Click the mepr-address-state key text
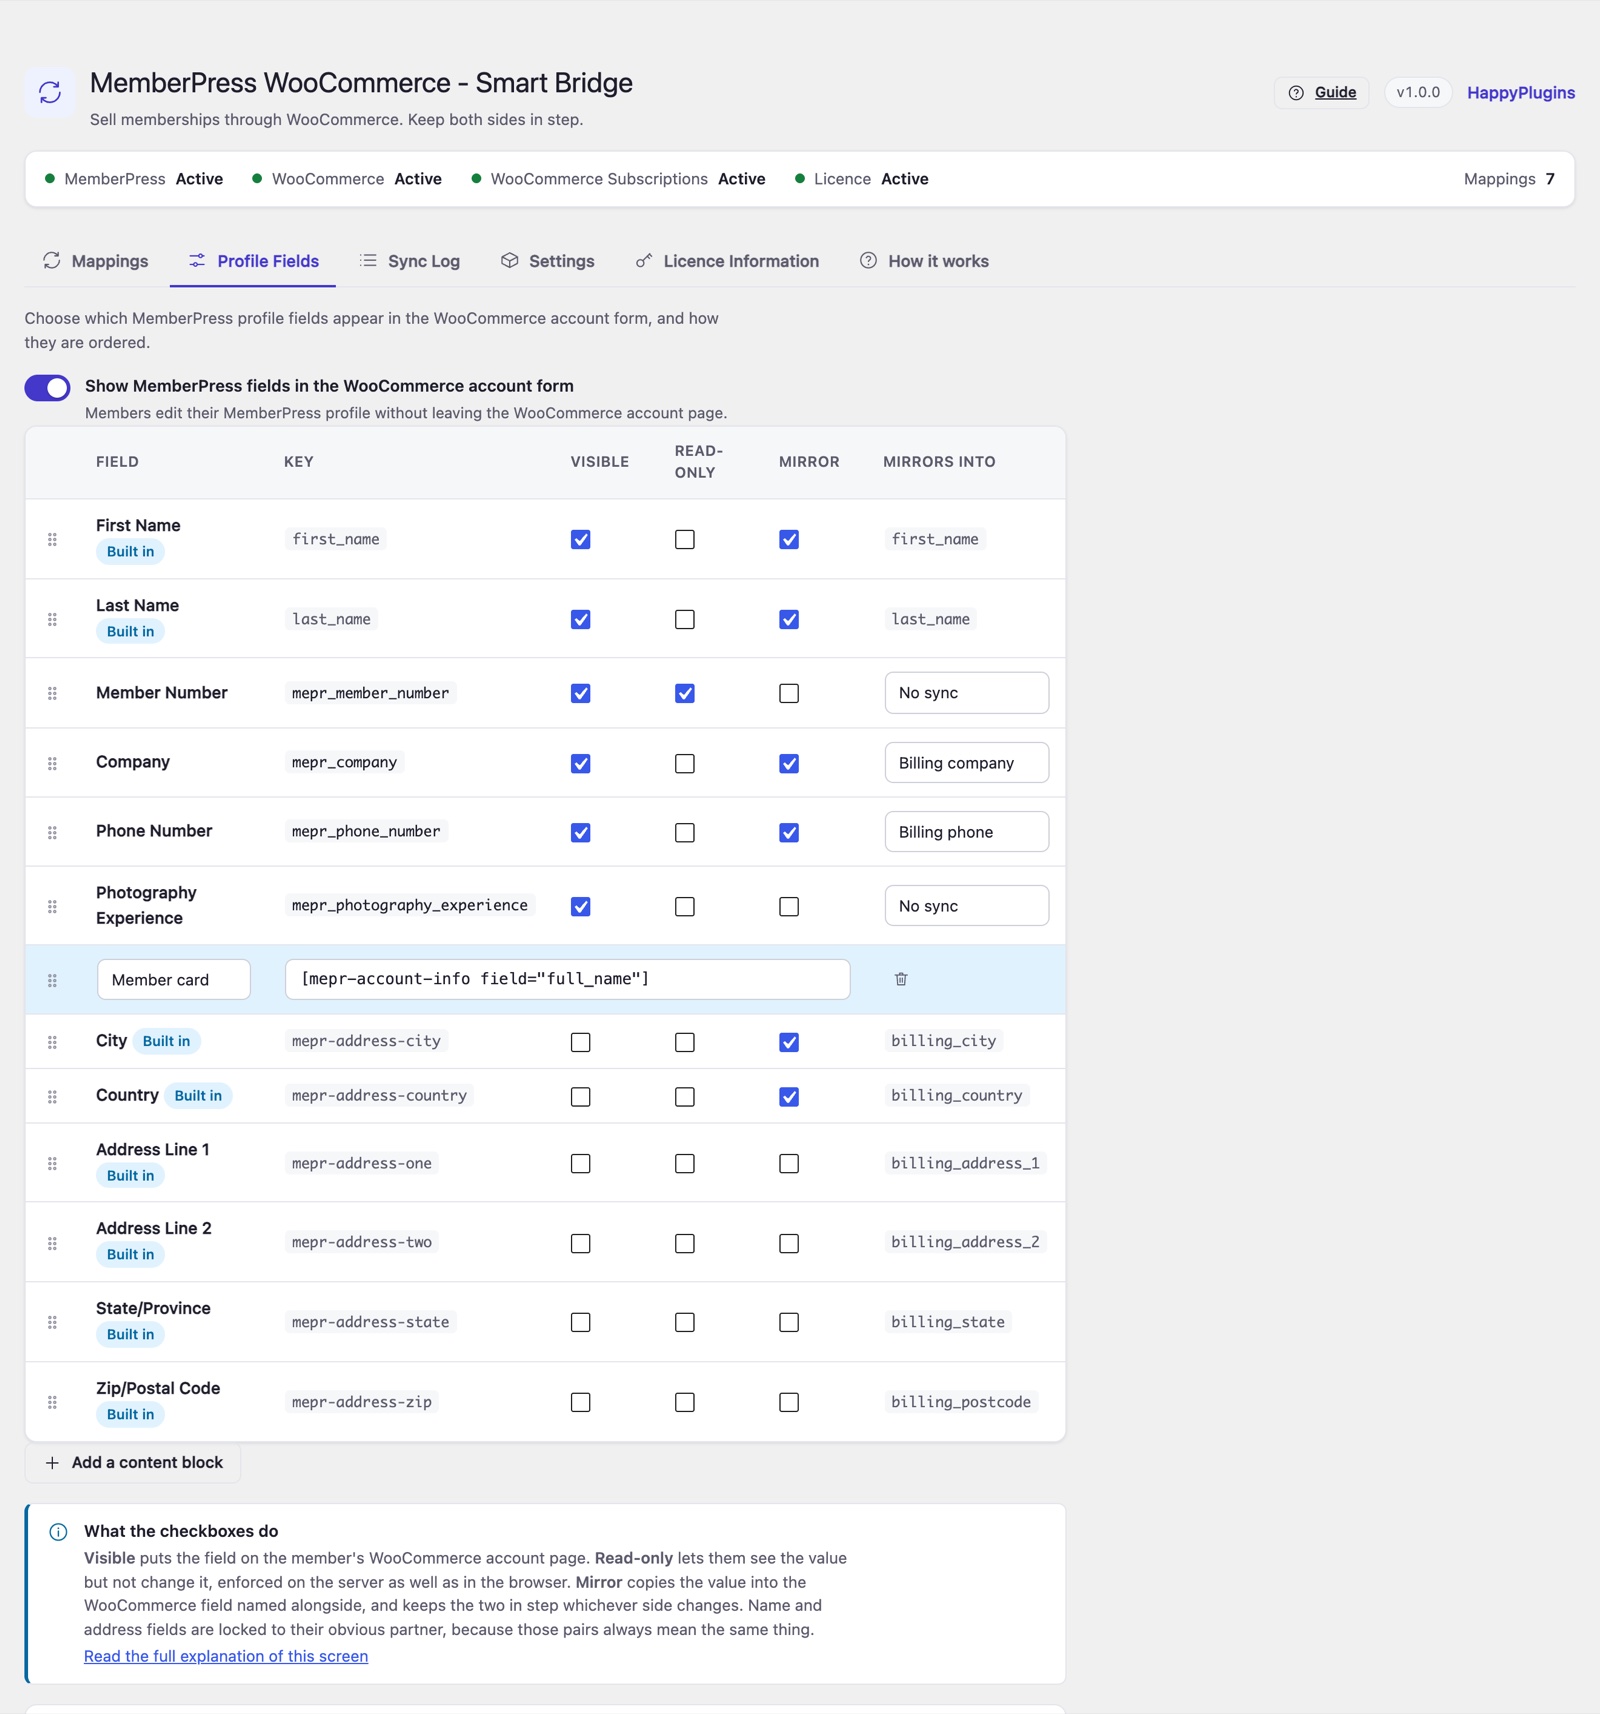This screenshot has height=1714, width=1600. coord(370,1322)
